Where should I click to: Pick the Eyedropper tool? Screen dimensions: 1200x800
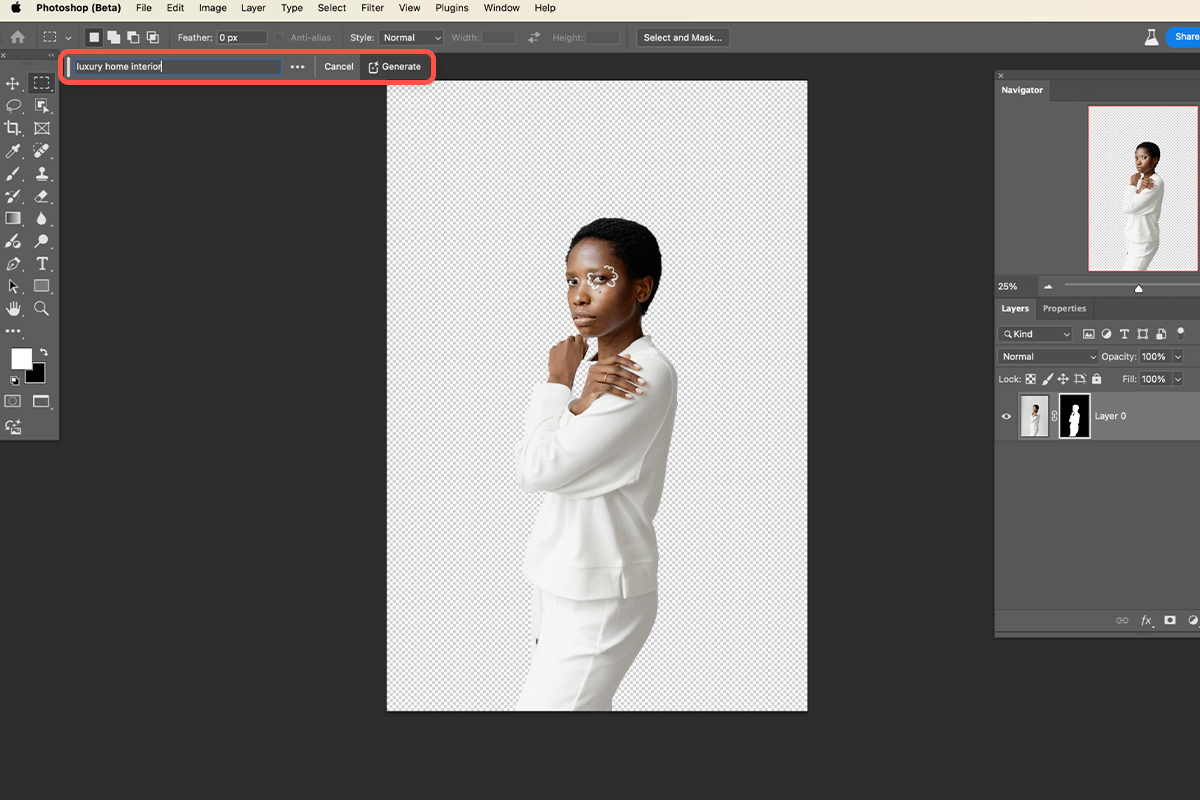[13, 151]
